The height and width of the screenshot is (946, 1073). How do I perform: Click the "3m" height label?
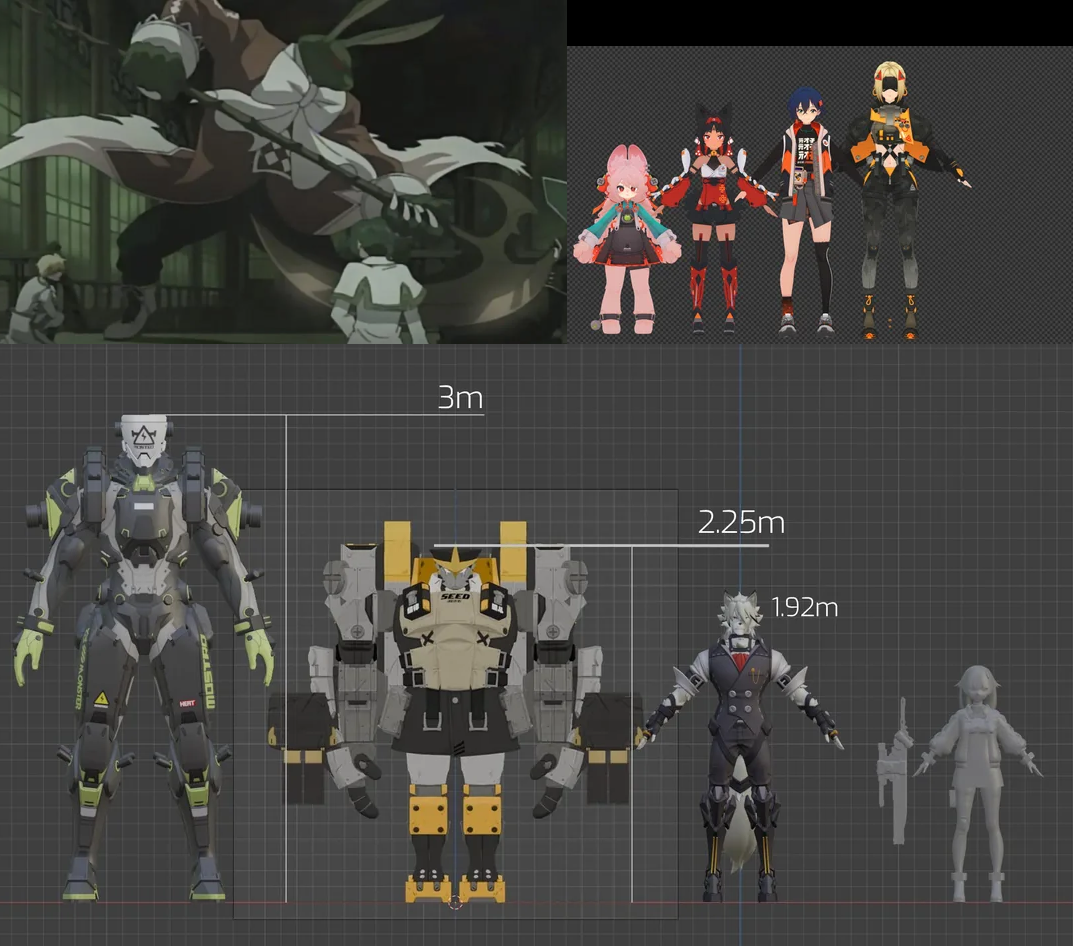(460, 398)
